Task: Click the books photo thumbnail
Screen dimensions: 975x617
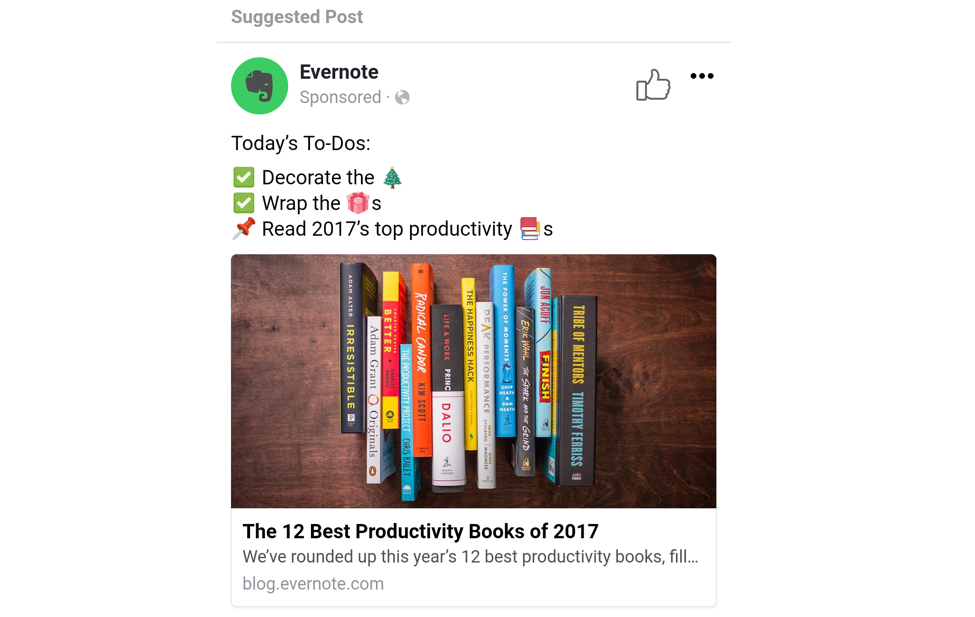Action: [x=473, y=380]
